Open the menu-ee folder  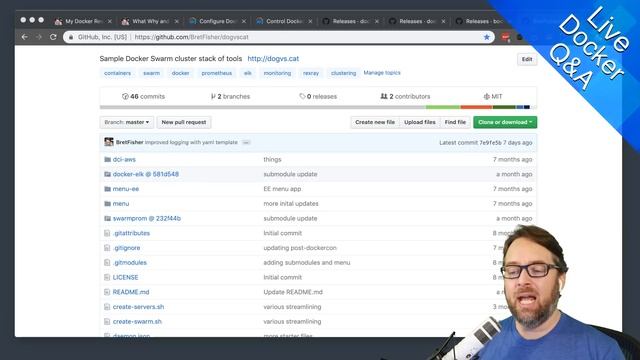126,189
